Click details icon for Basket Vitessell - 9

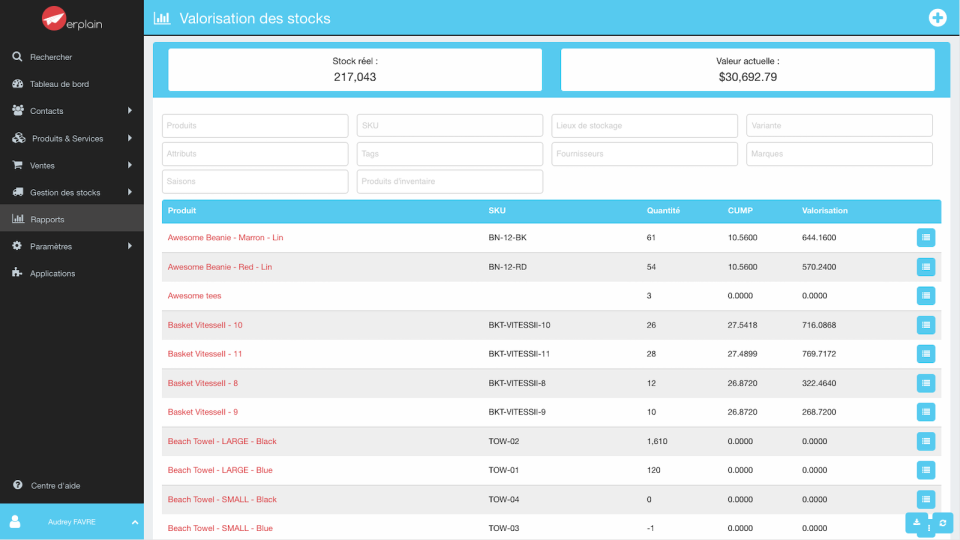pos(926,412)
